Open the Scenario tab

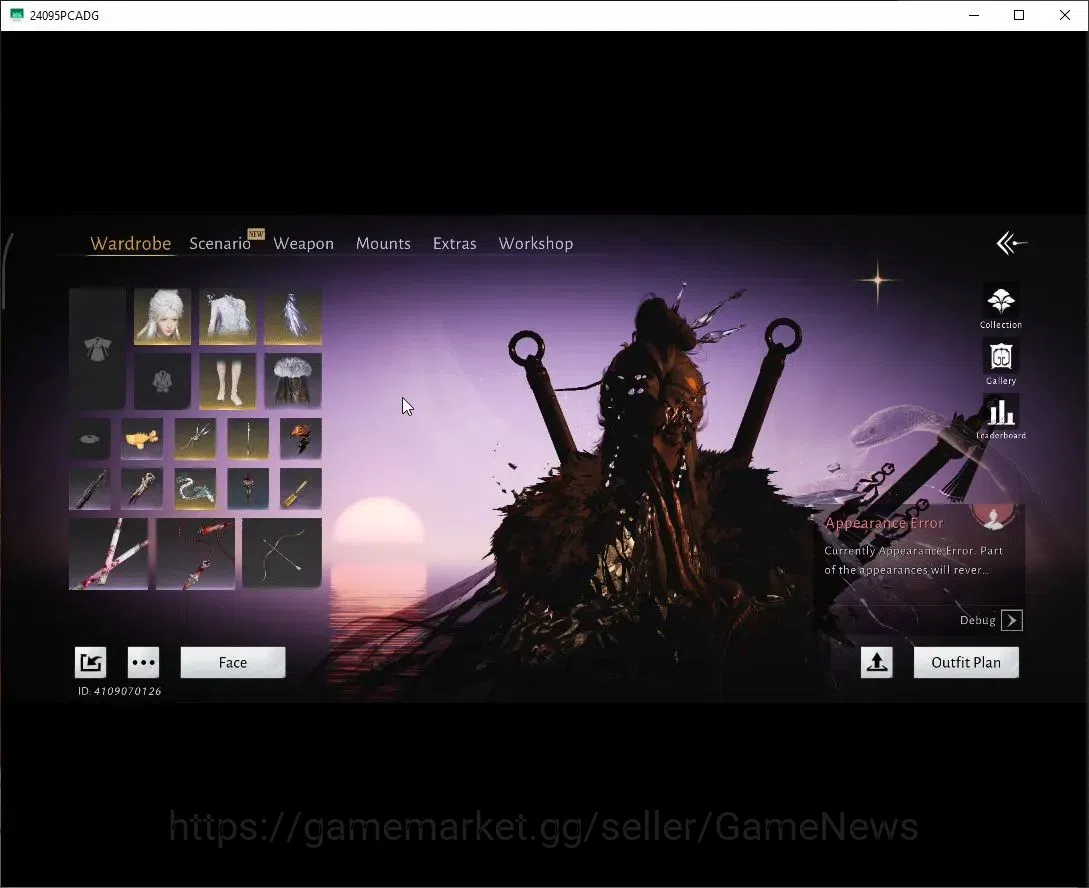coord(220,244)
